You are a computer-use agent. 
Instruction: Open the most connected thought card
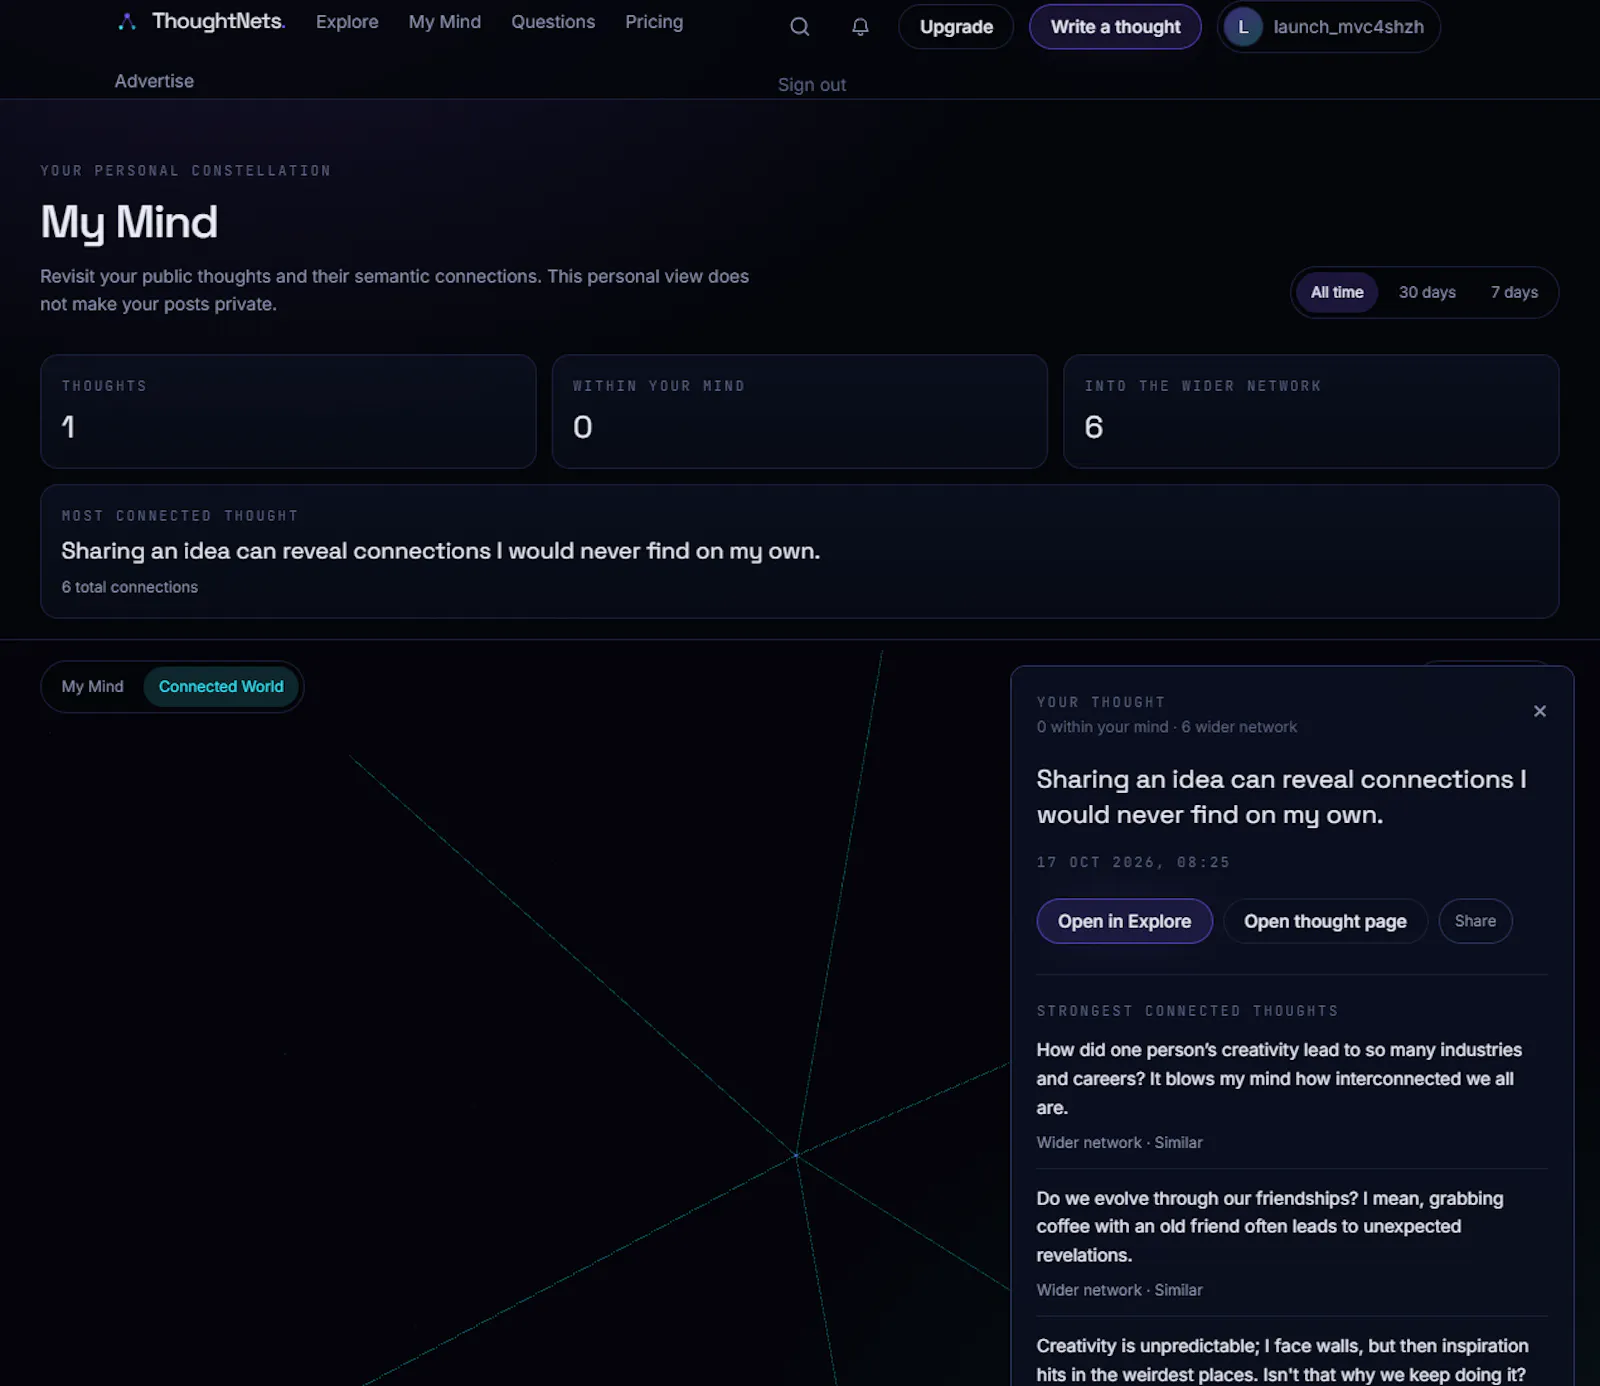pyautogui.click(x=800, y=552)
